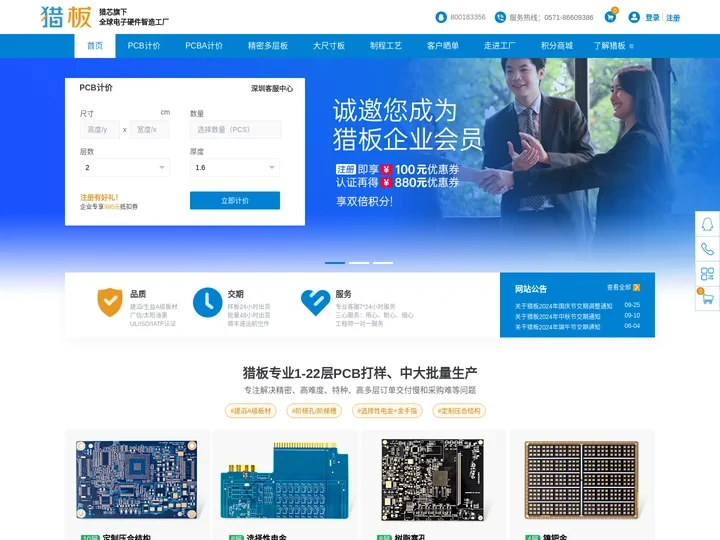Screen dimensions: 720x540
Task: Open 客户晒单 menu item
Action: 443,46
